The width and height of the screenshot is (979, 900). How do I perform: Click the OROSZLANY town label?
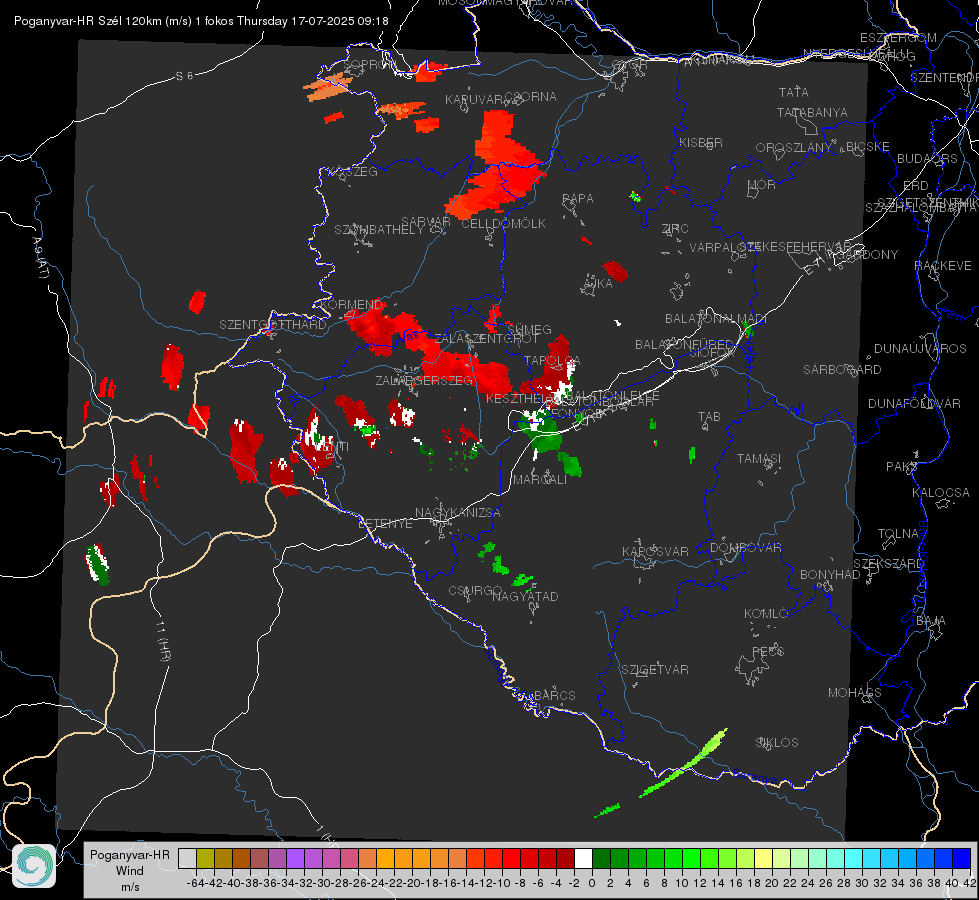(794, 147)
